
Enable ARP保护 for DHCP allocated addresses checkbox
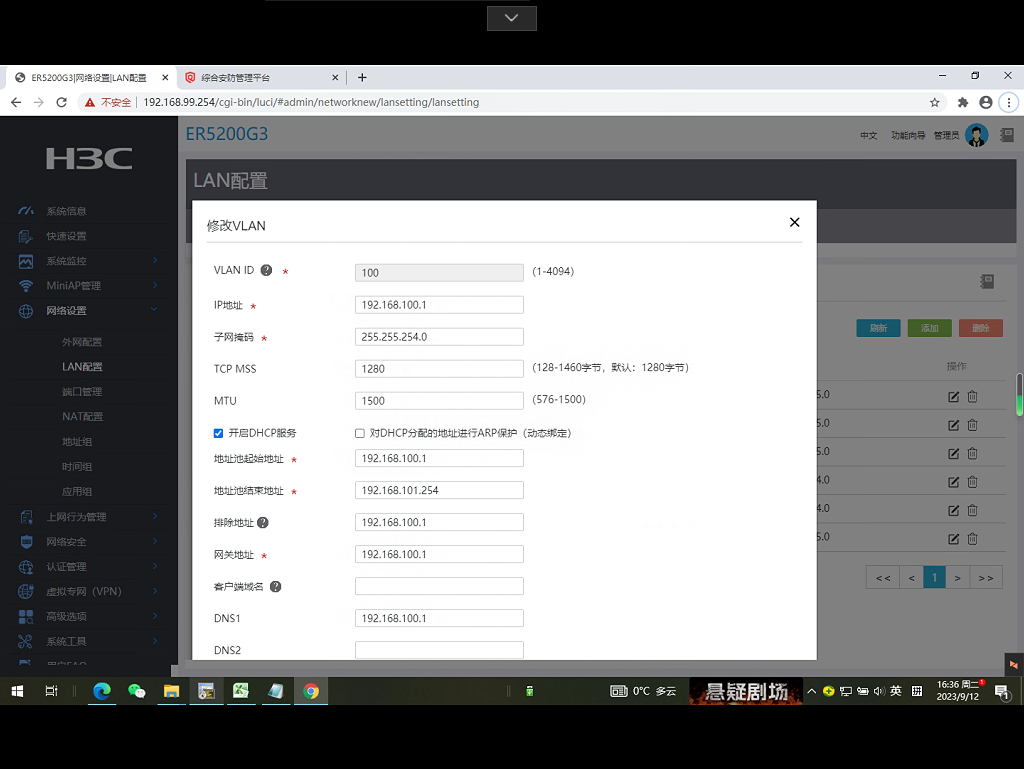360,433
